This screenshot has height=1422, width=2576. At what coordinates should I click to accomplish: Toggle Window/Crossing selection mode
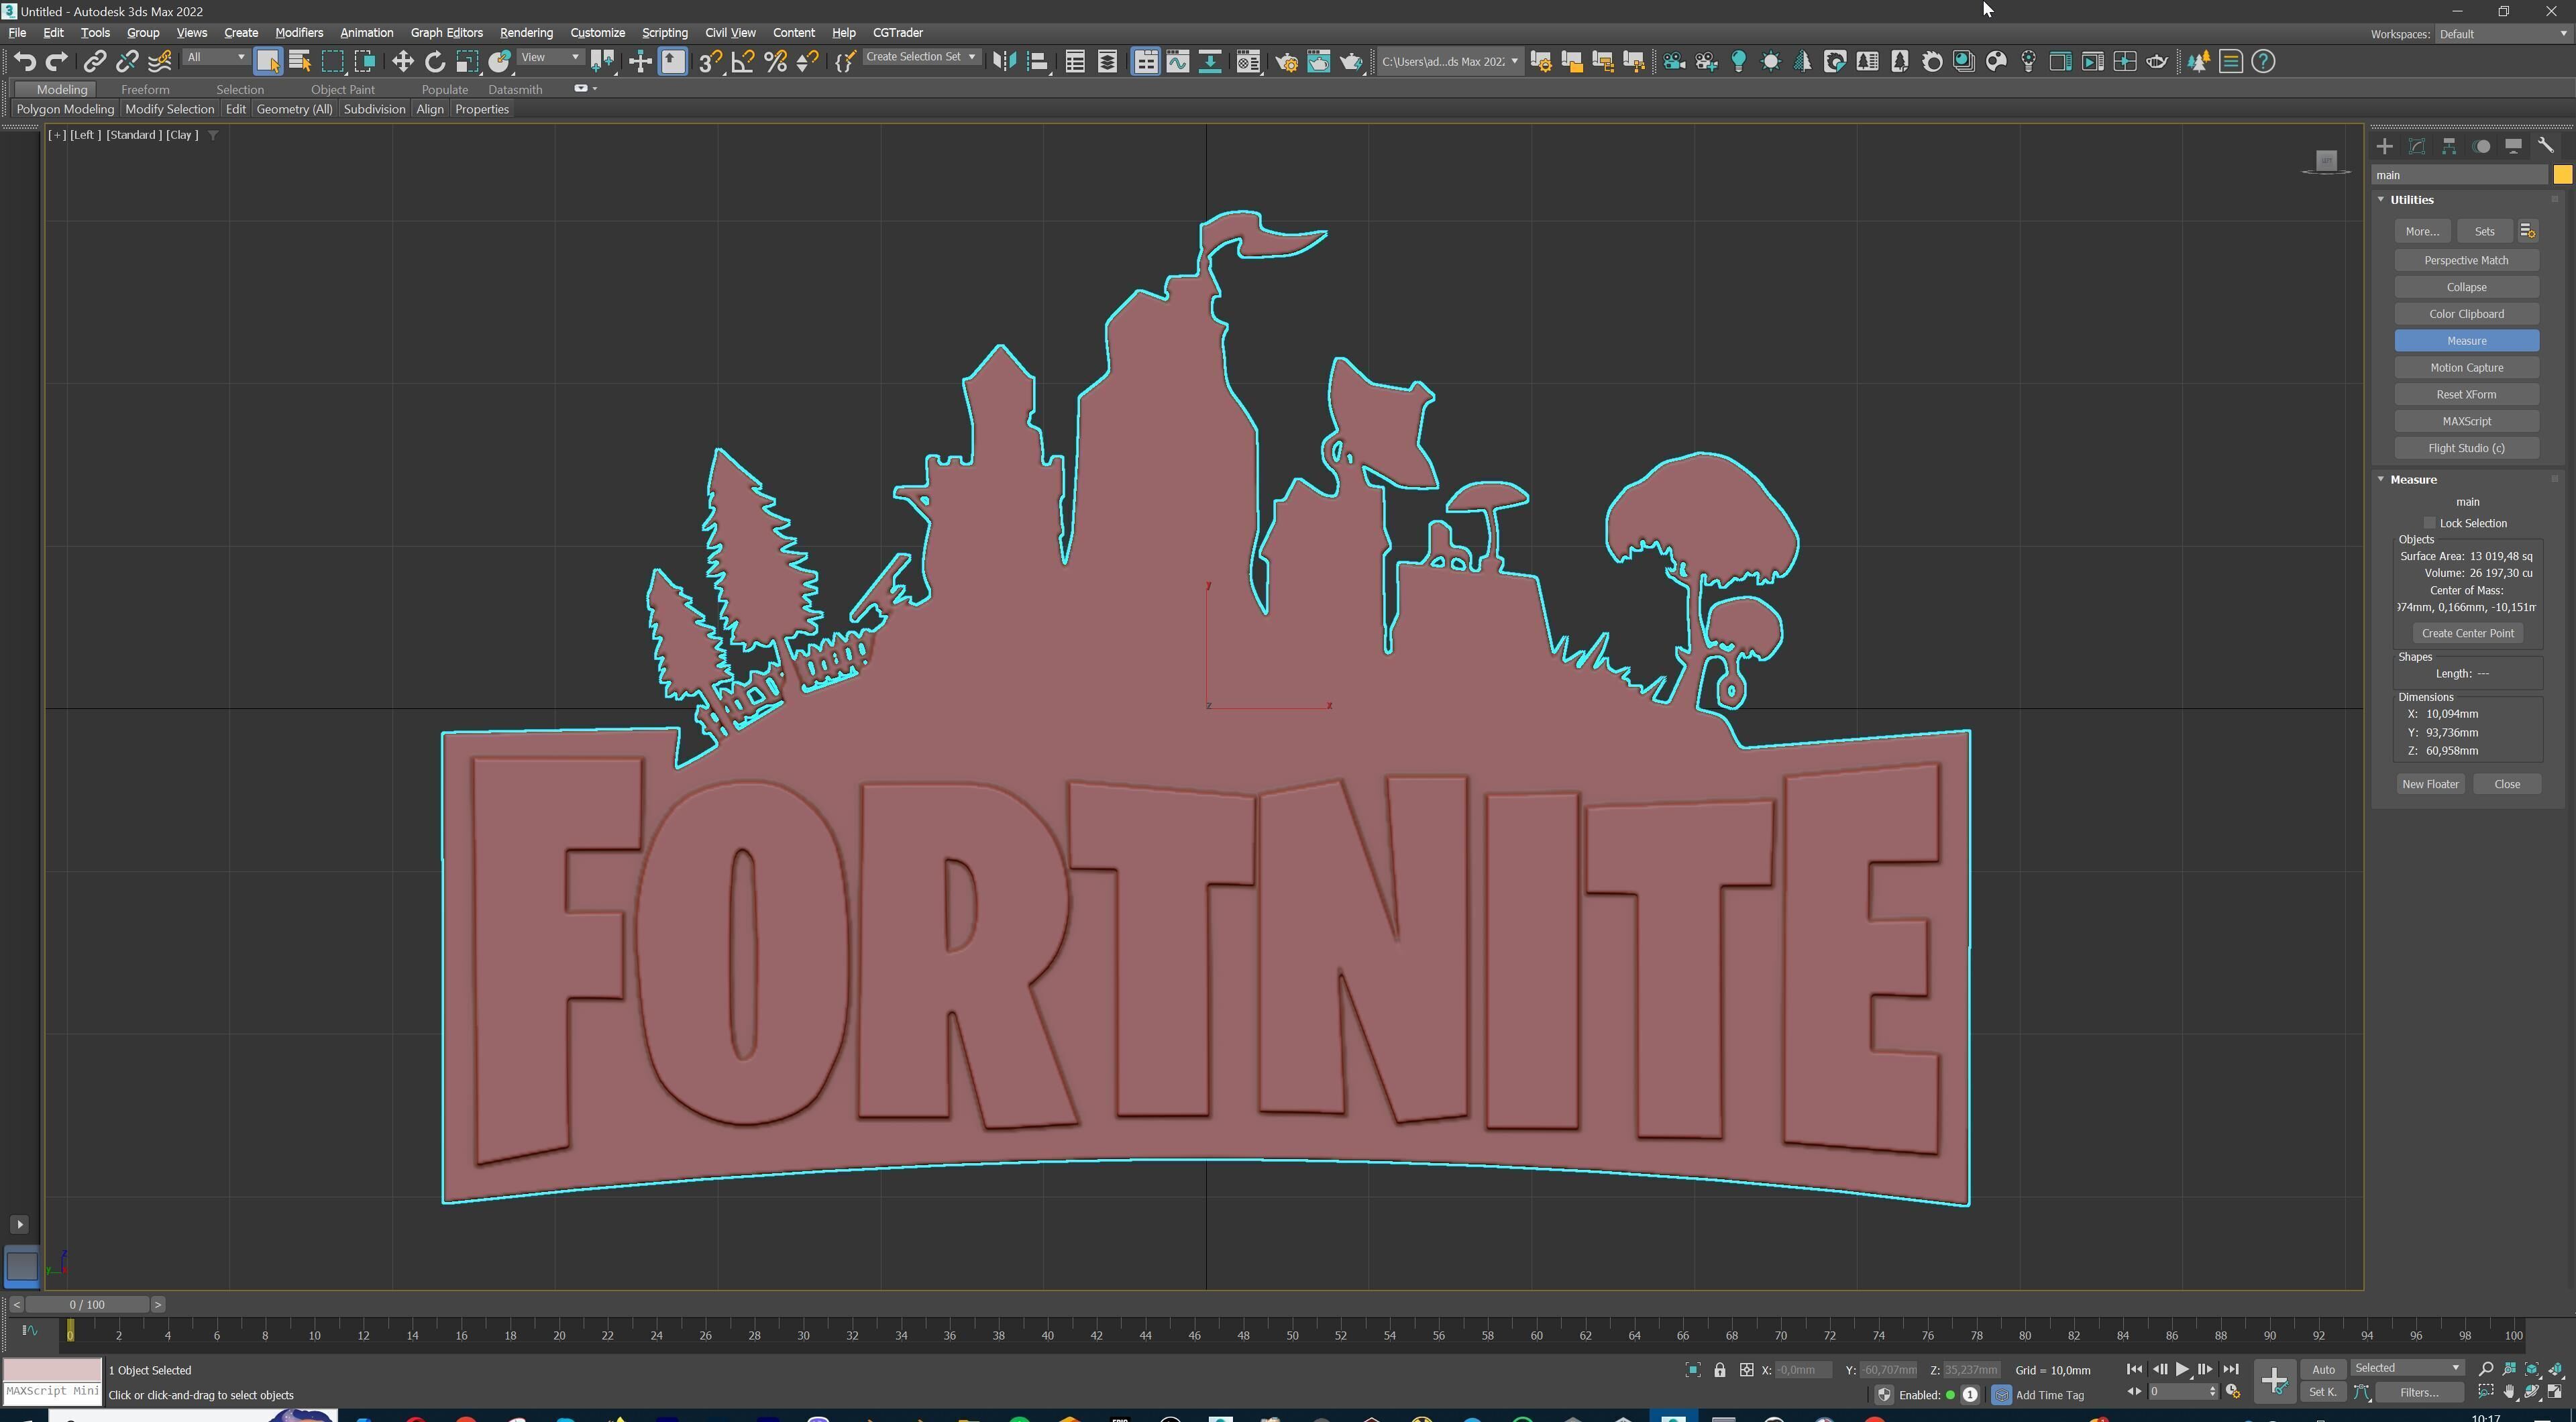(365, 62)
